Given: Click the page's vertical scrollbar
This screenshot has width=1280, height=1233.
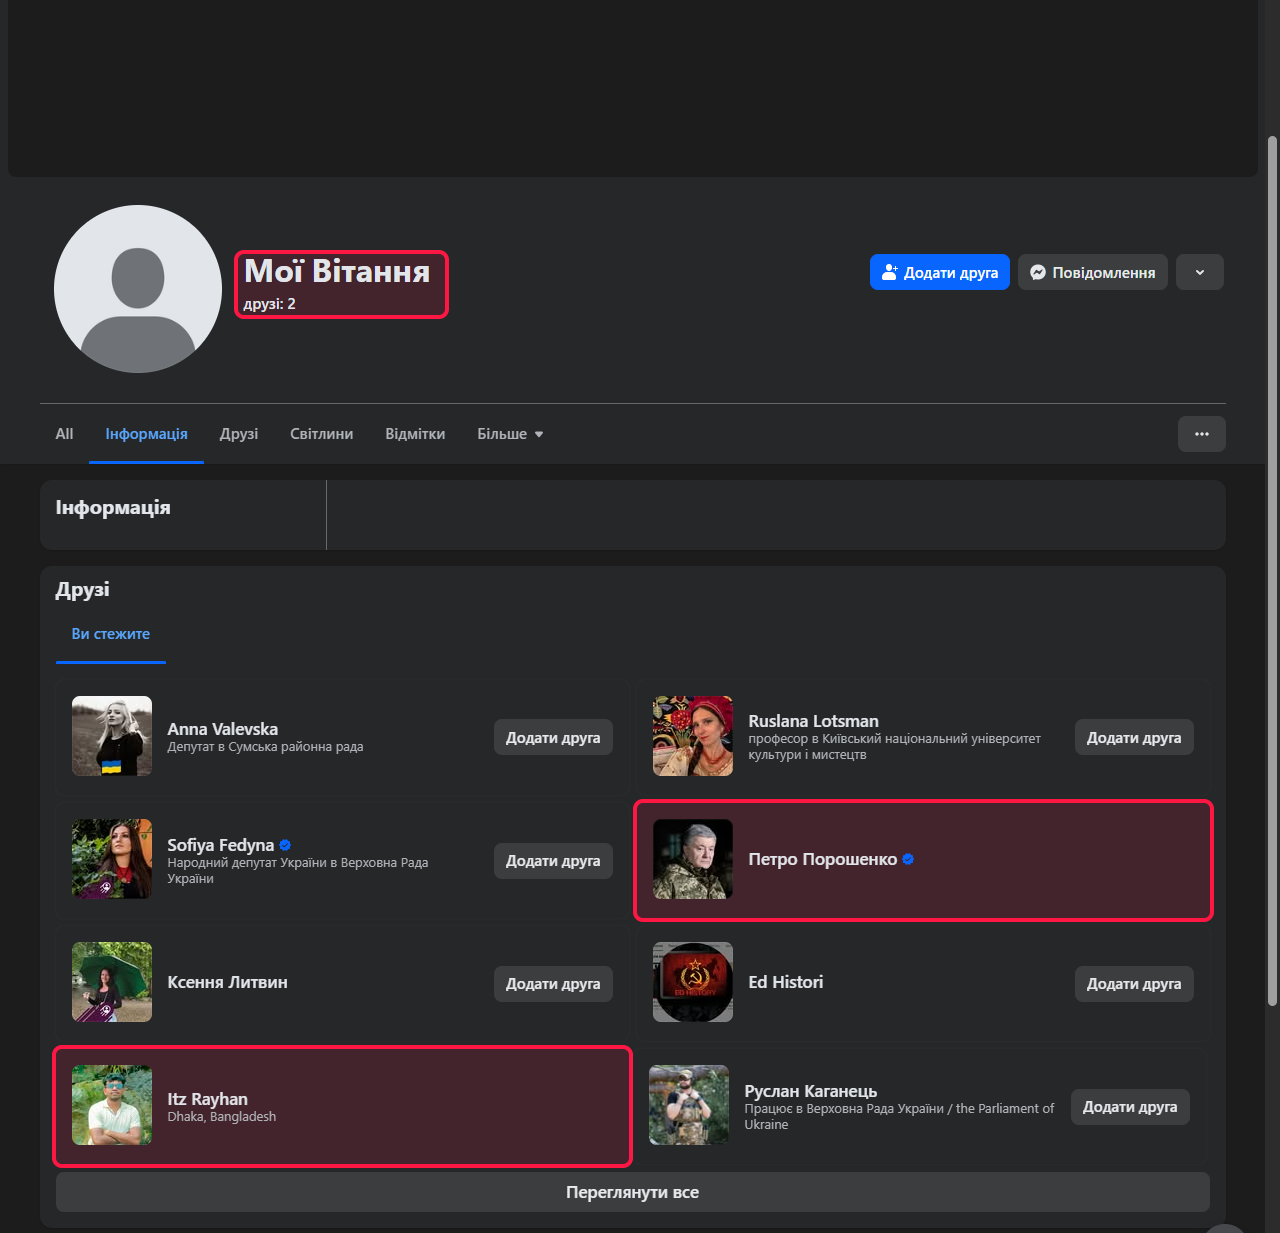Looking at the screenshot, I should pos(1272,570).
